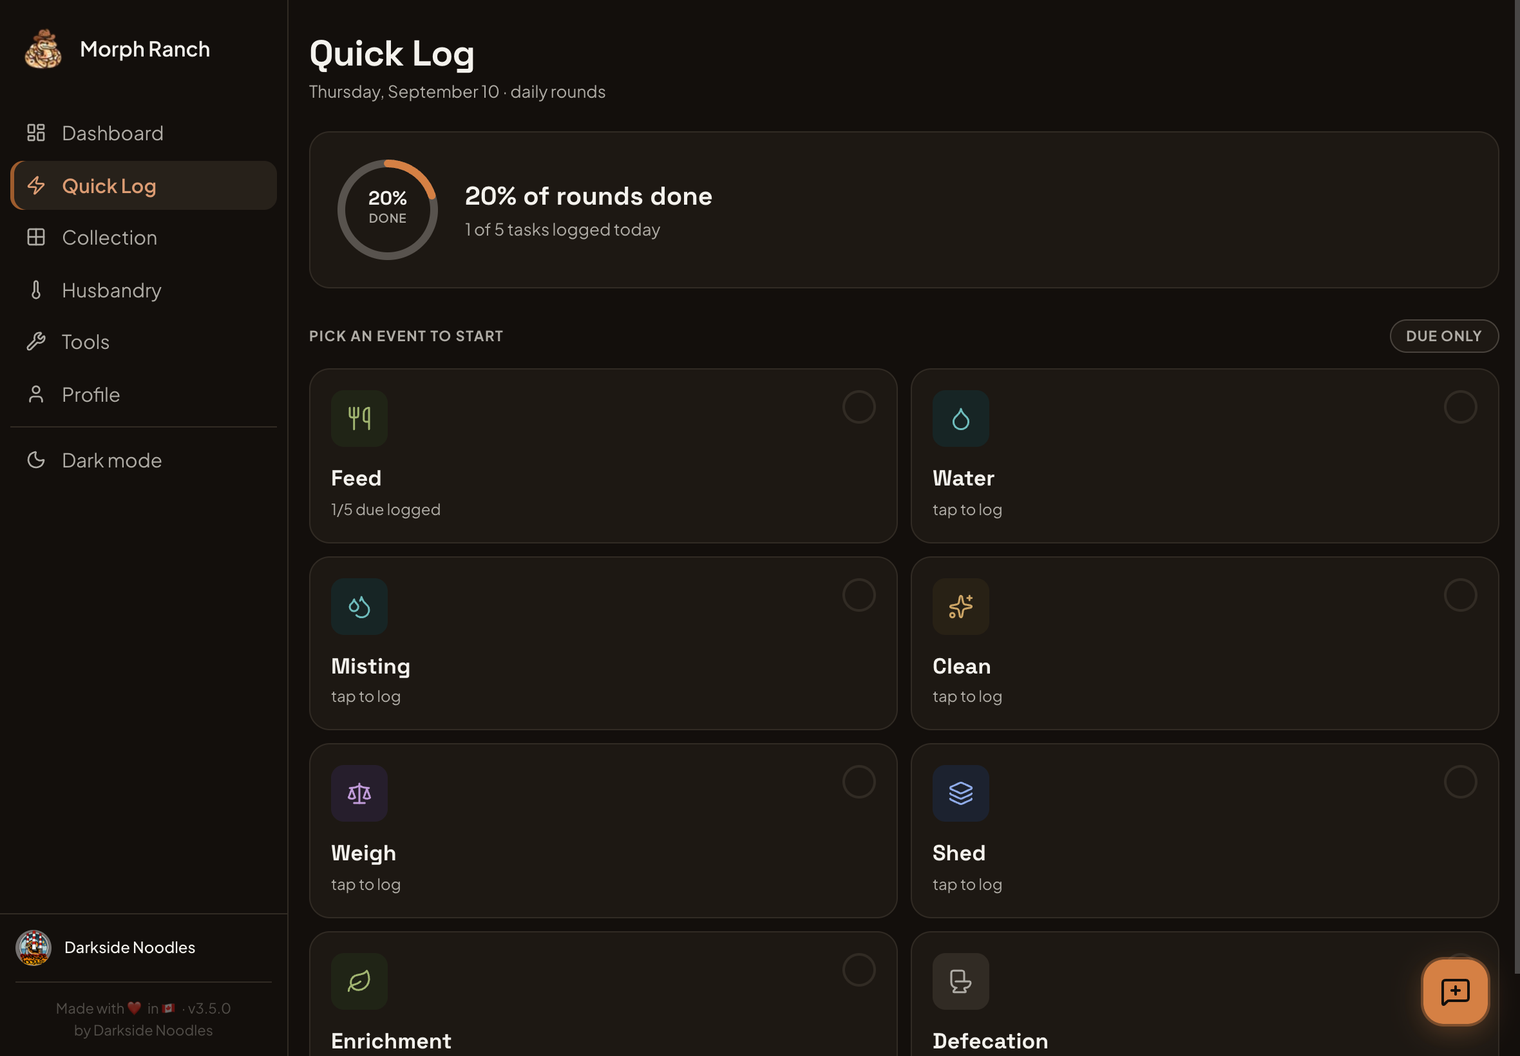Viewport: 1520px width, 1056px height.
Task: Select the Feed card circle
Action: point(859,407)
